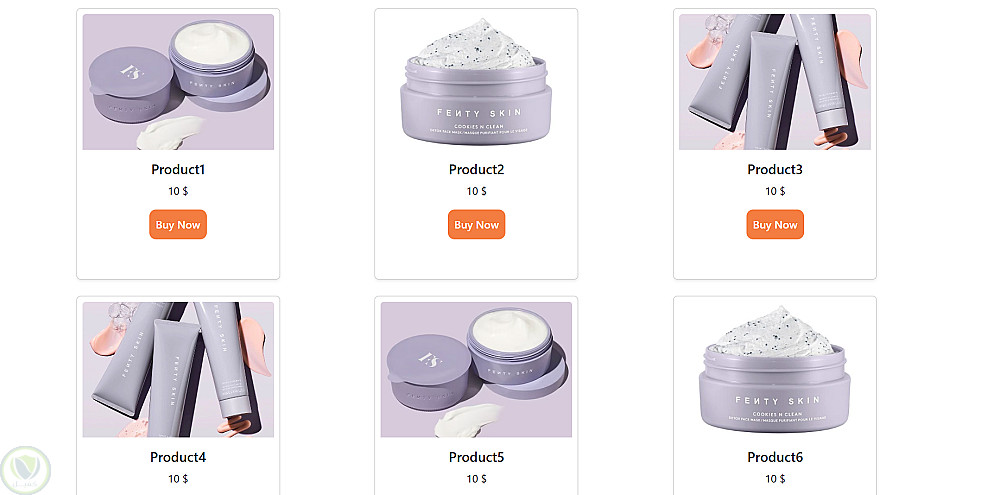
Task: Select the Product1 title
Action: (x=178, y=170)
